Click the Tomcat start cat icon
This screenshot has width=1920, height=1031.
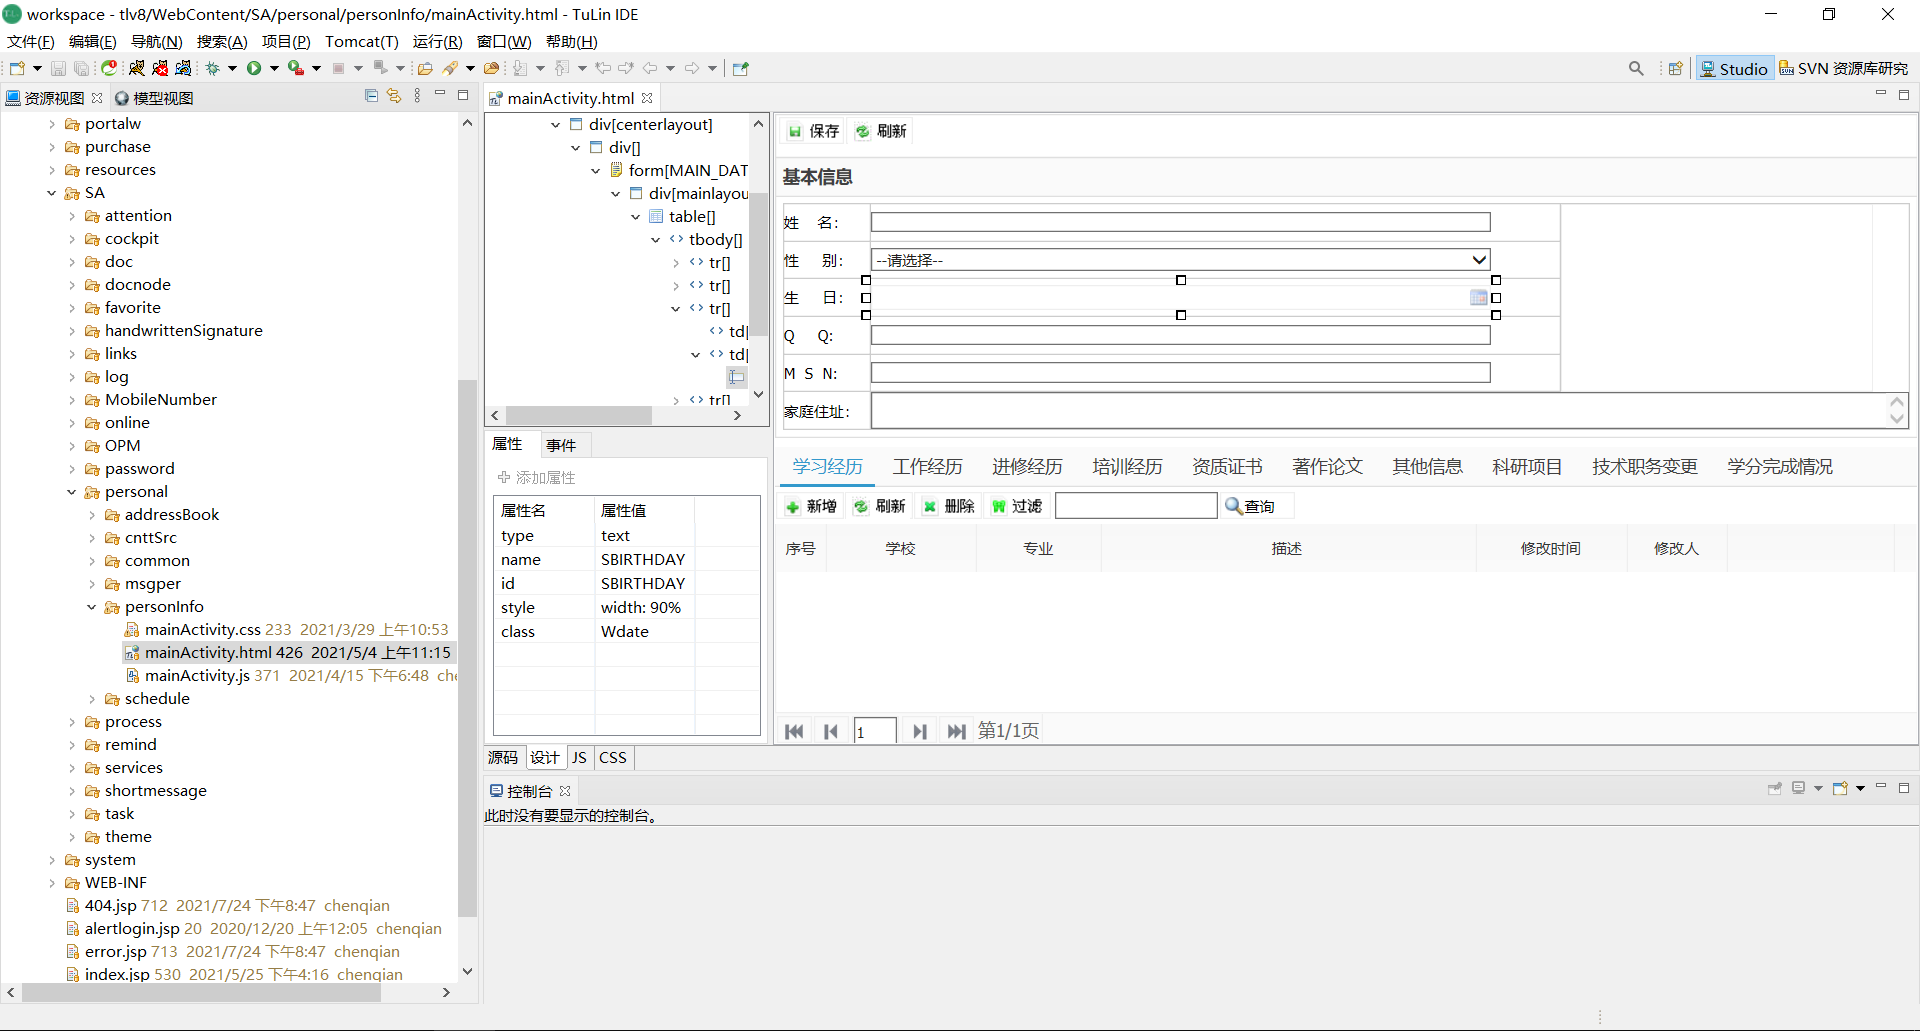click(137, 68)
